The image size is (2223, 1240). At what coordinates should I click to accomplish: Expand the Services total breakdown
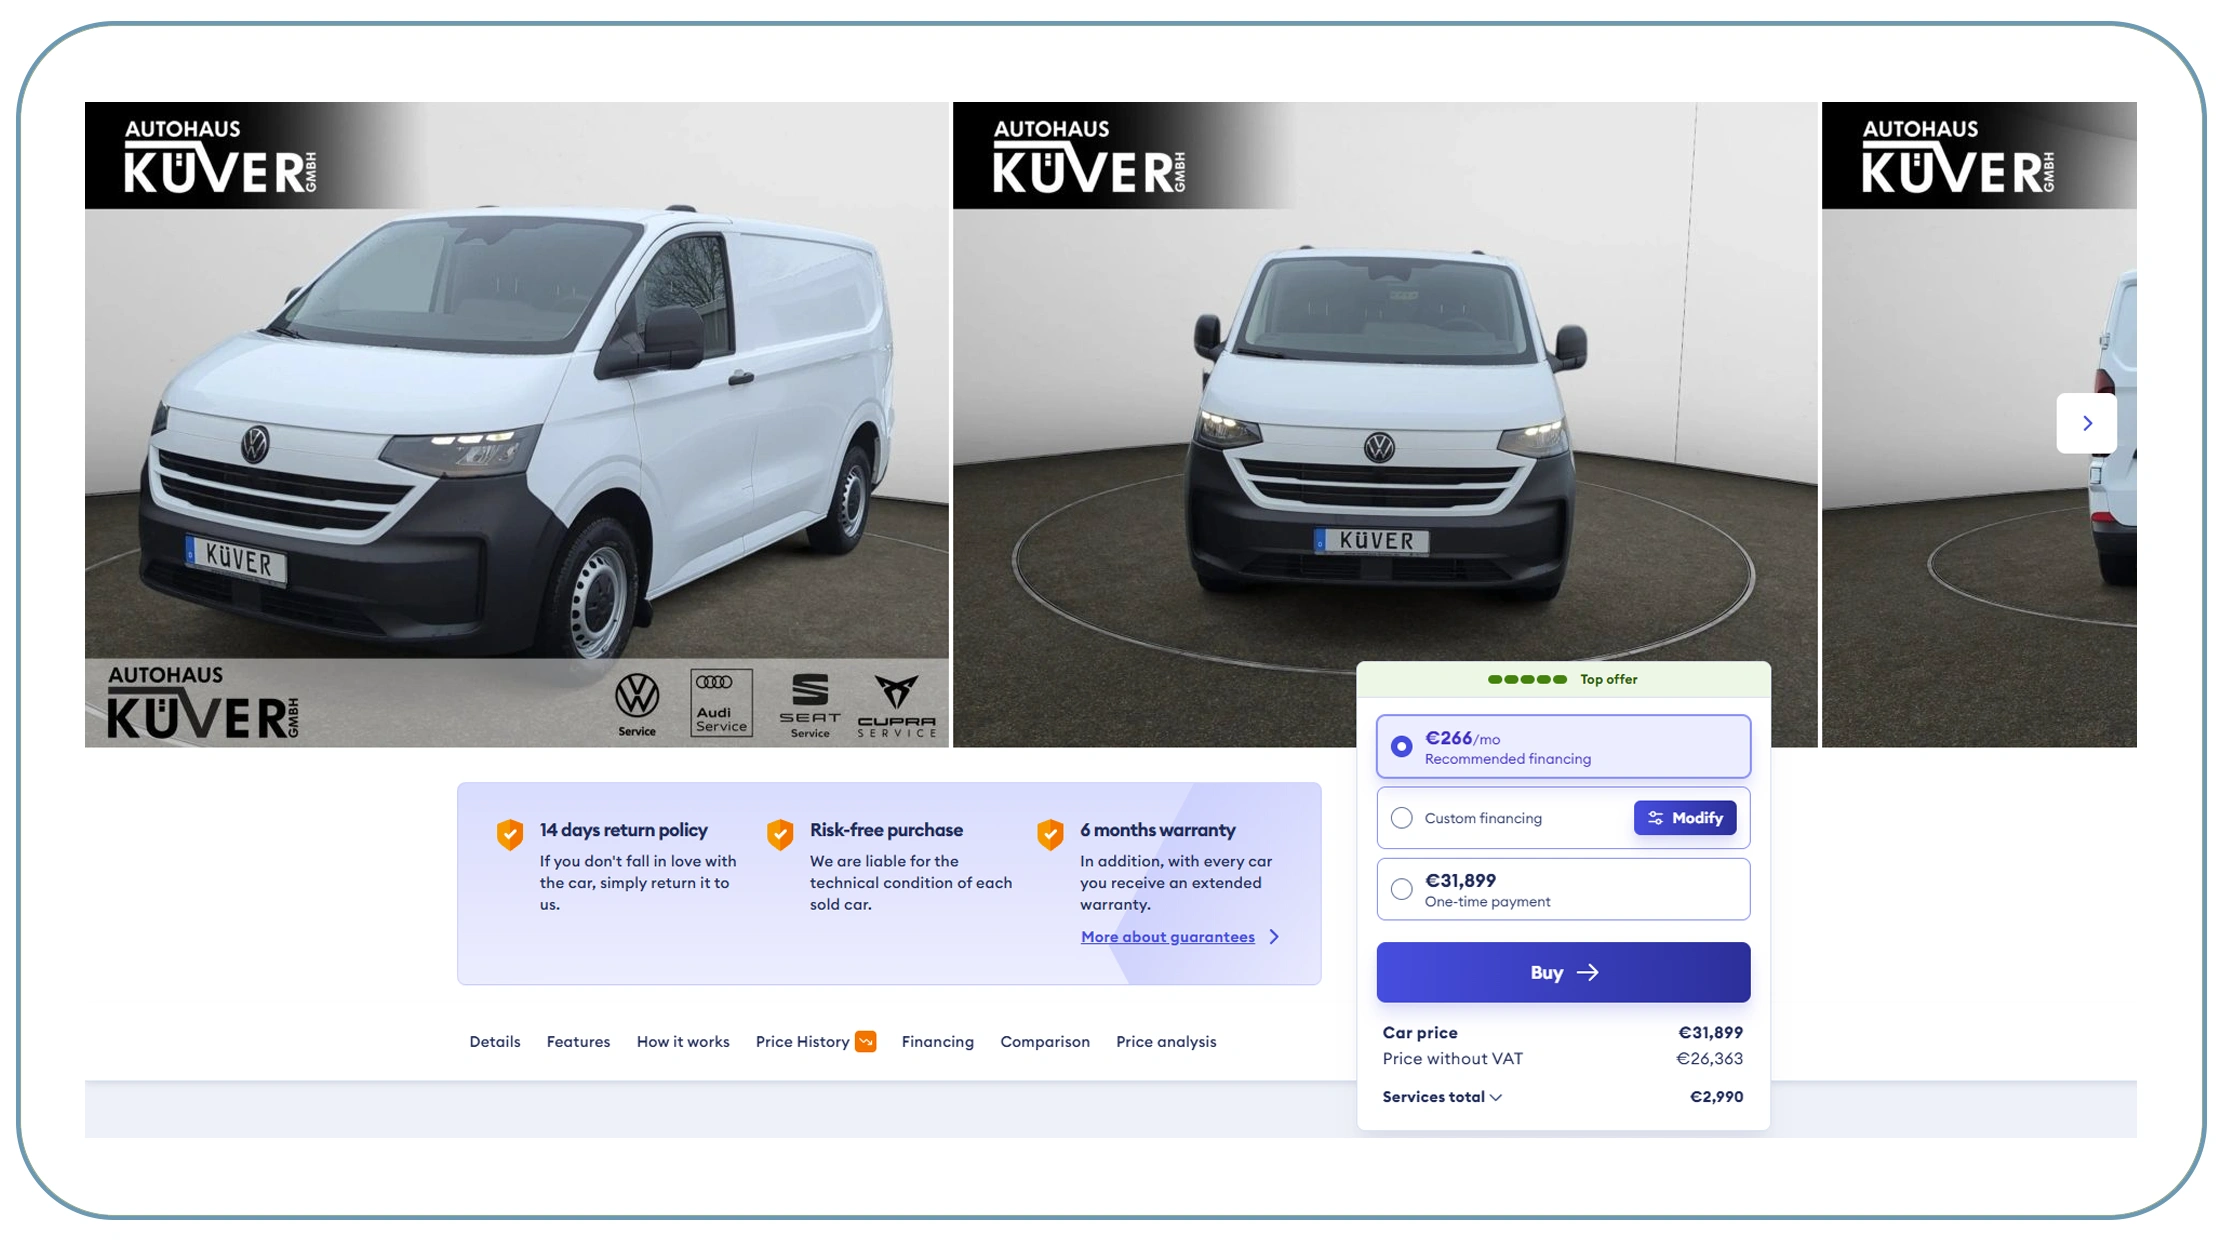pos(1497,1096)
